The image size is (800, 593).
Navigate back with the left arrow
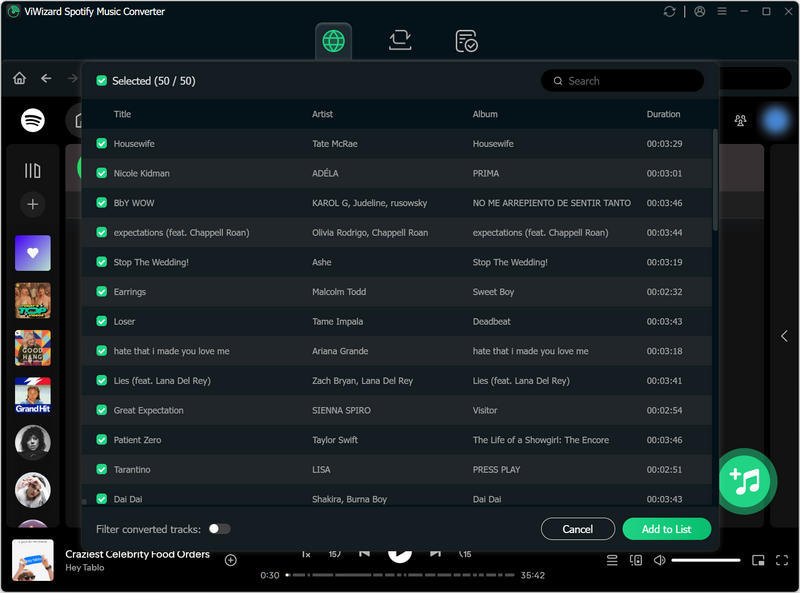point(46,78)
